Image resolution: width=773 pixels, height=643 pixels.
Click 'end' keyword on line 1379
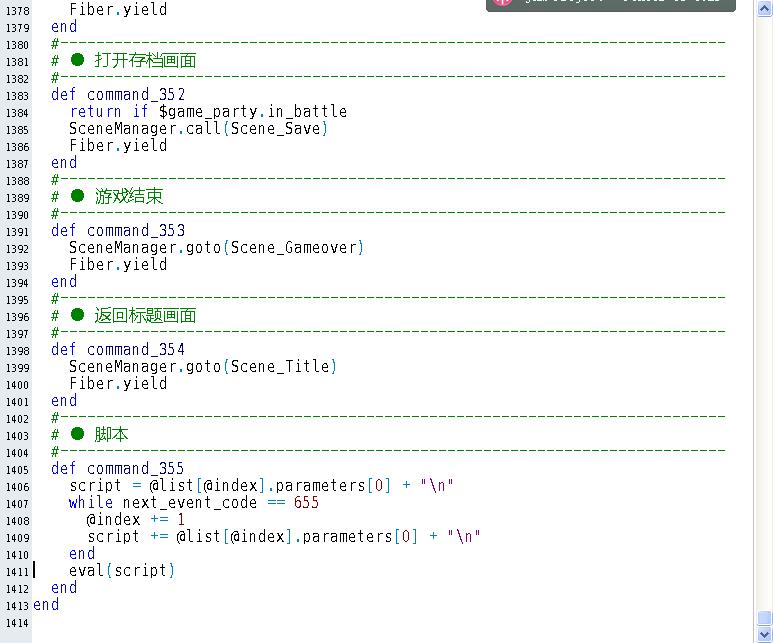pyautogui.click(x=64, y=27)
